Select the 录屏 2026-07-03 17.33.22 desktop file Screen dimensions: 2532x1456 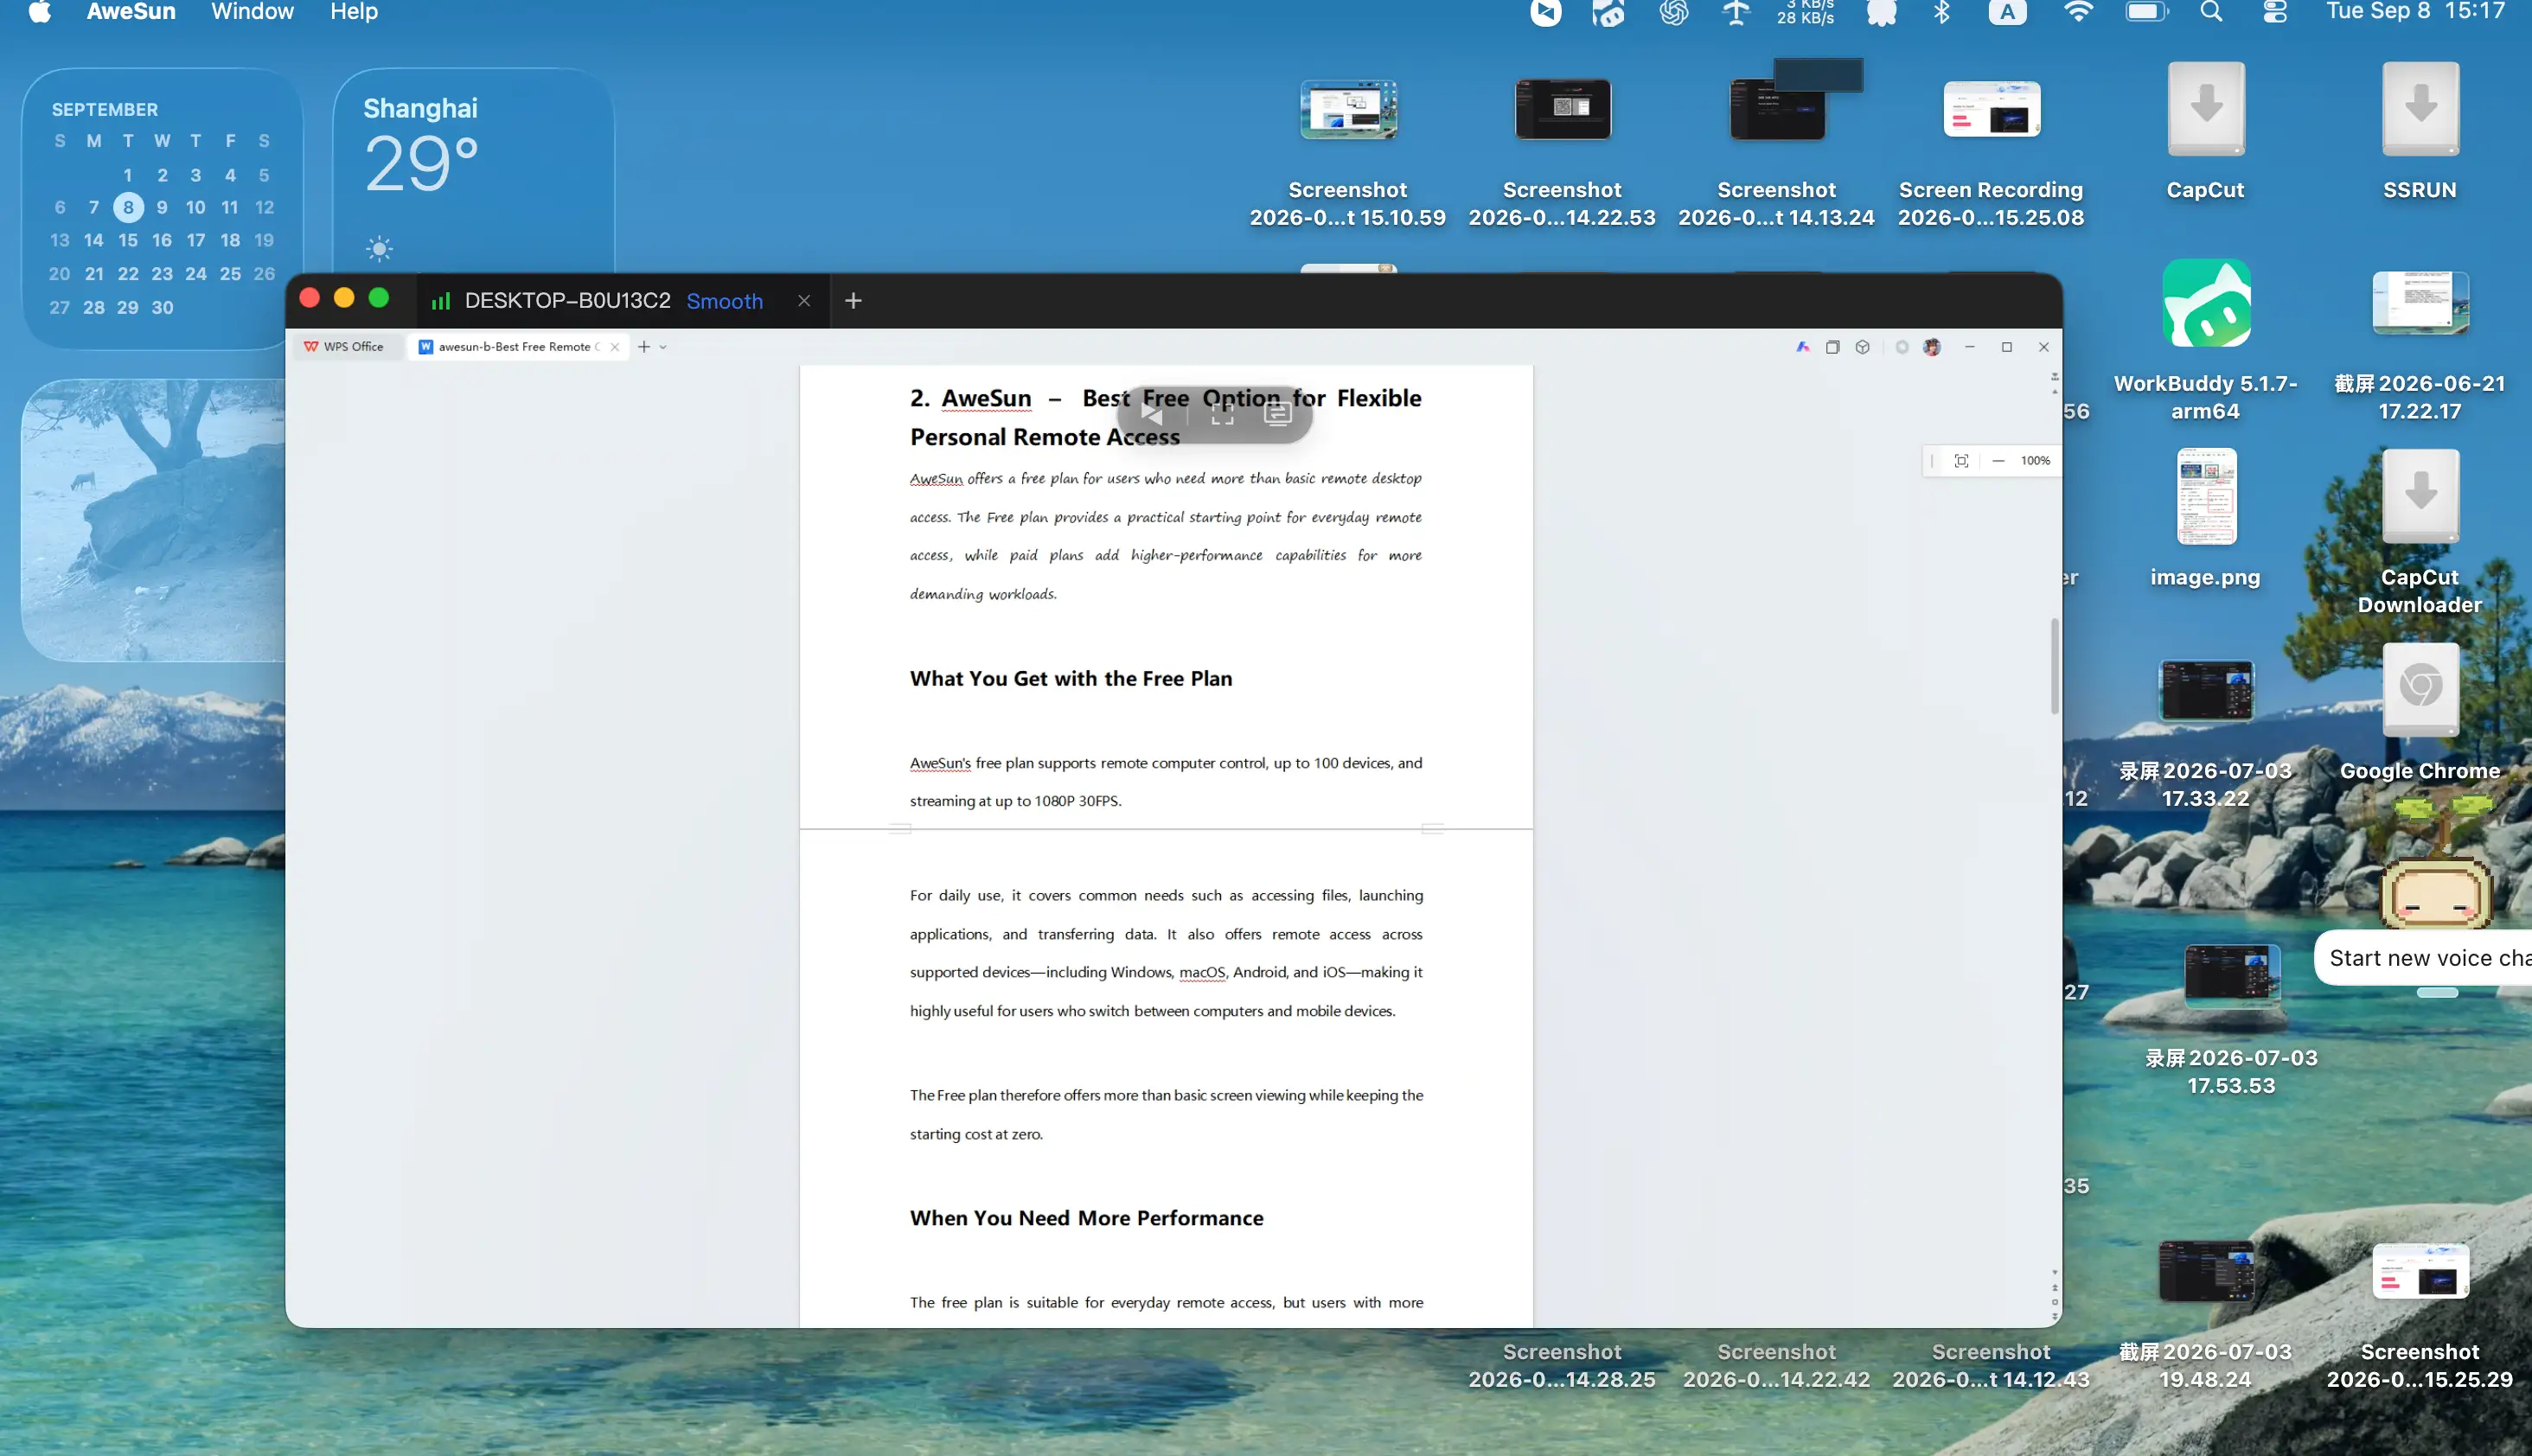[x=2206, y=690]
